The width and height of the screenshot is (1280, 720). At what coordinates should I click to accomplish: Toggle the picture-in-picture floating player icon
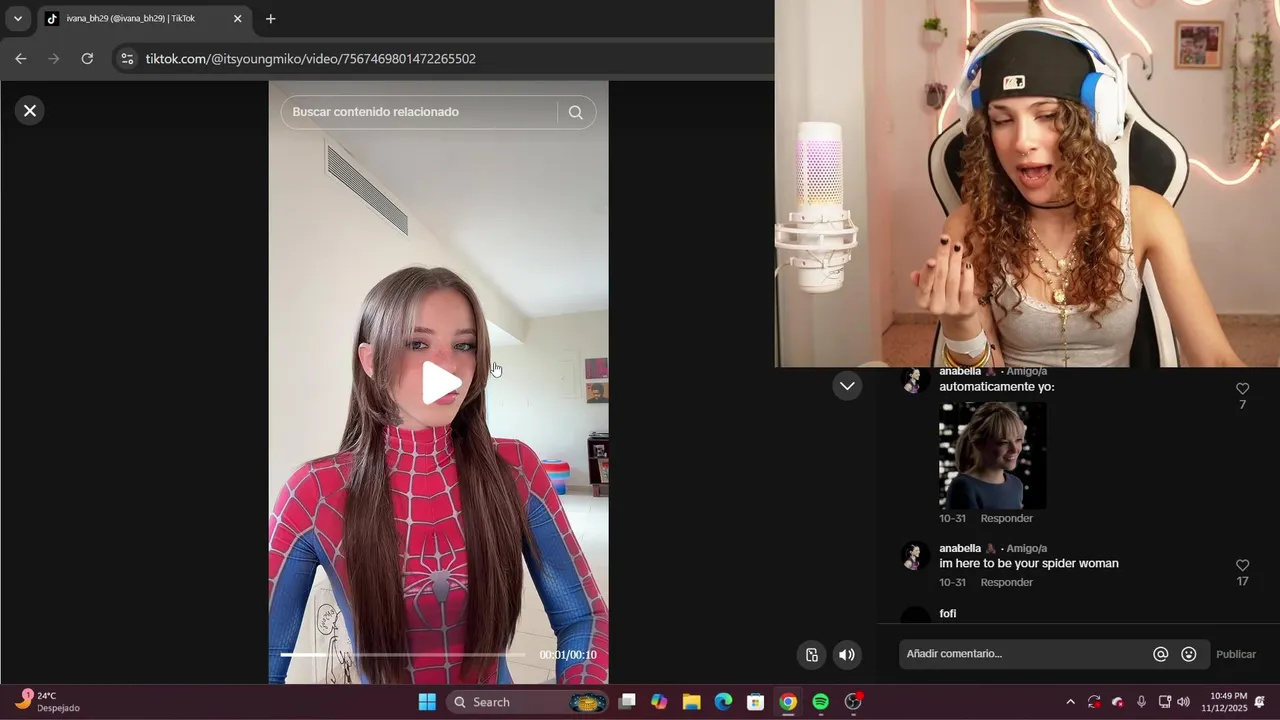[812, 655]
